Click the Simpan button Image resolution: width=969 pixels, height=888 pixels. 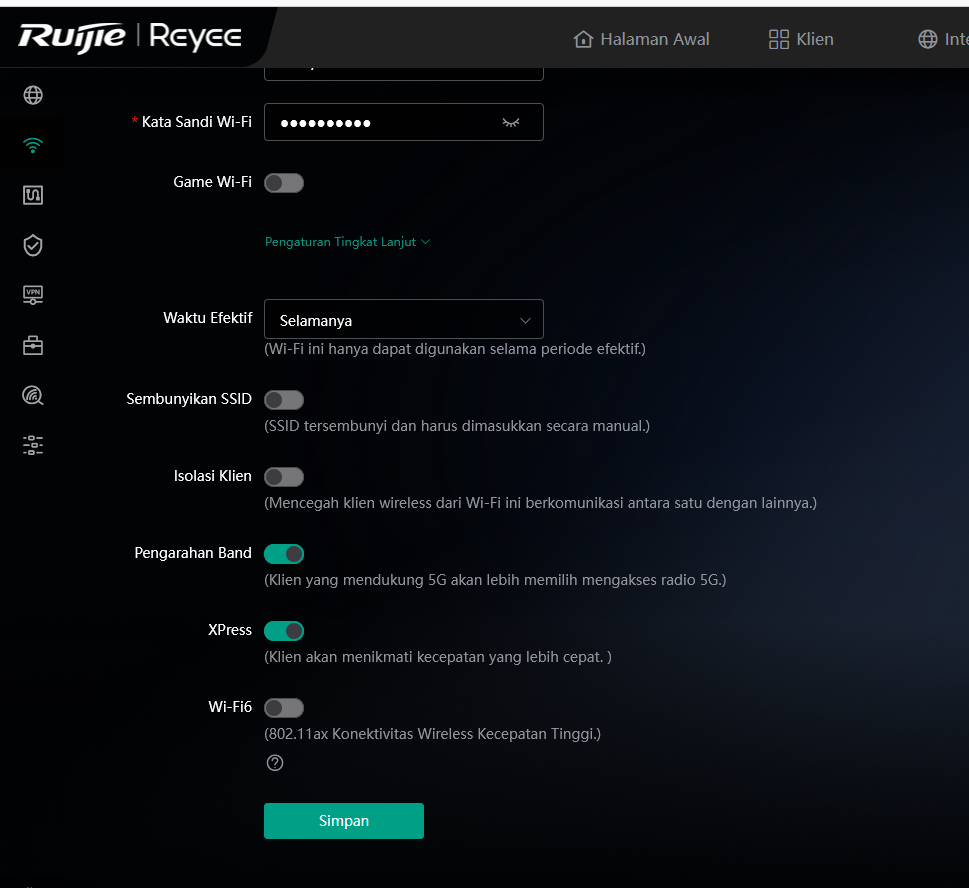[x=343, y=821]
